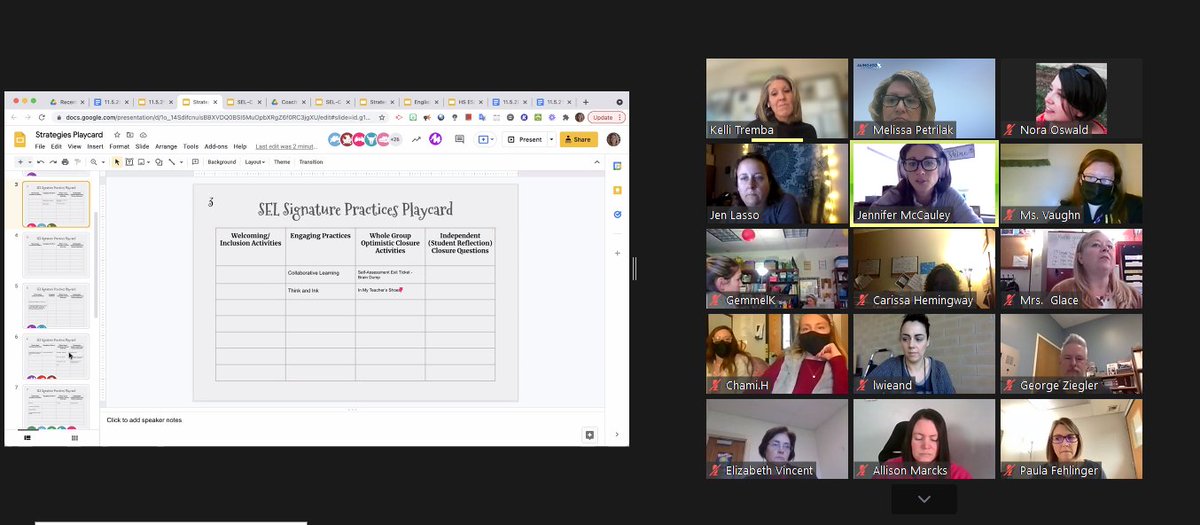This screenshot has width=1200, height=525.
Task: Open the activity dashboard trend icon
Action: (x=416, y=139)
